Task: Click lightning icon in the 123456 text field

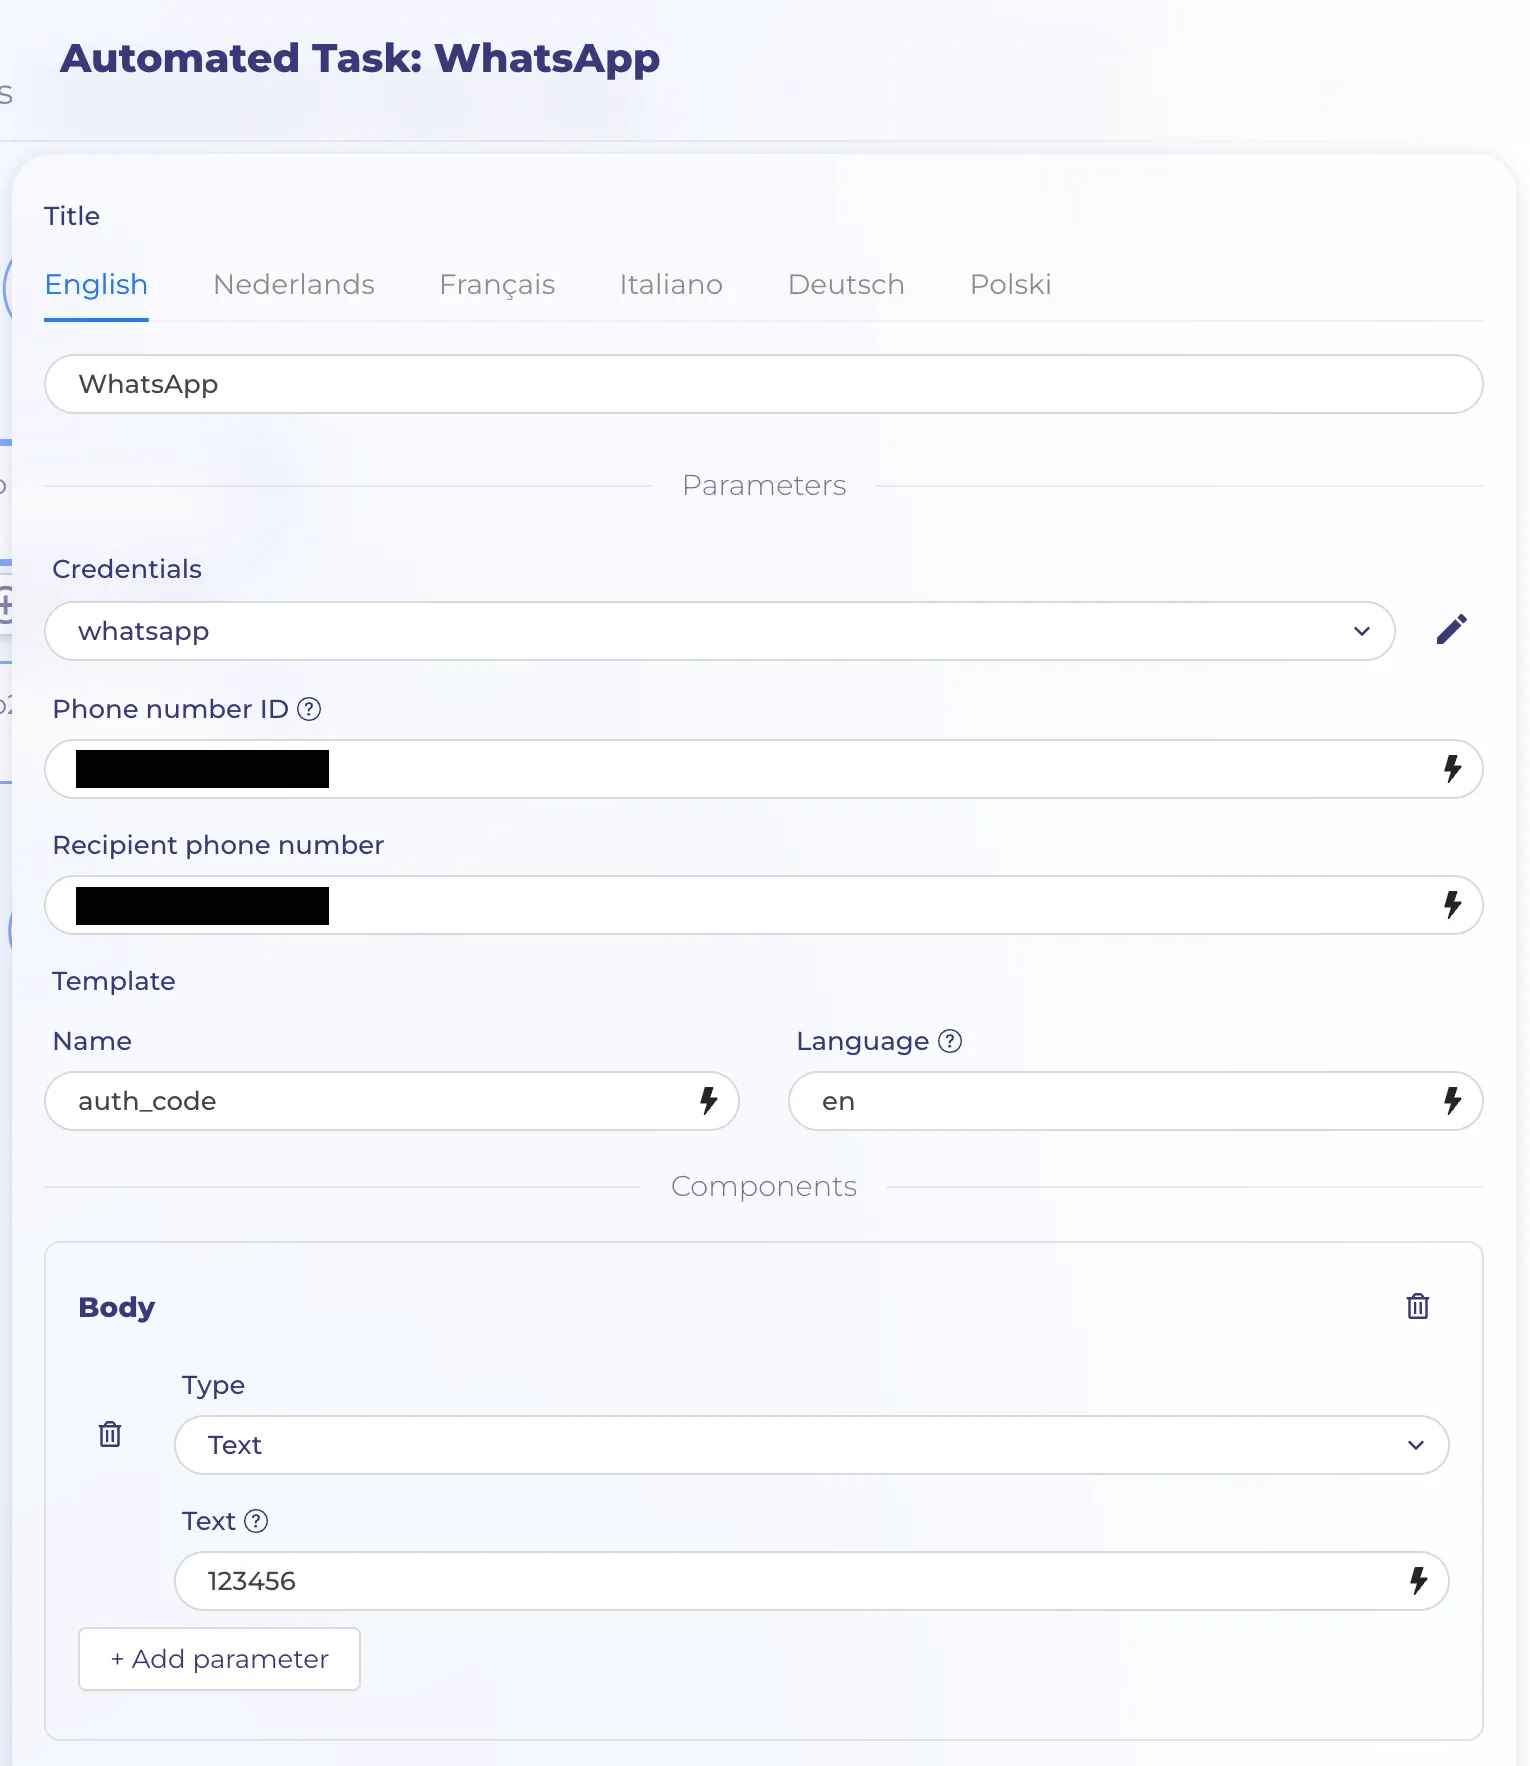Action: point(1418,1581)
